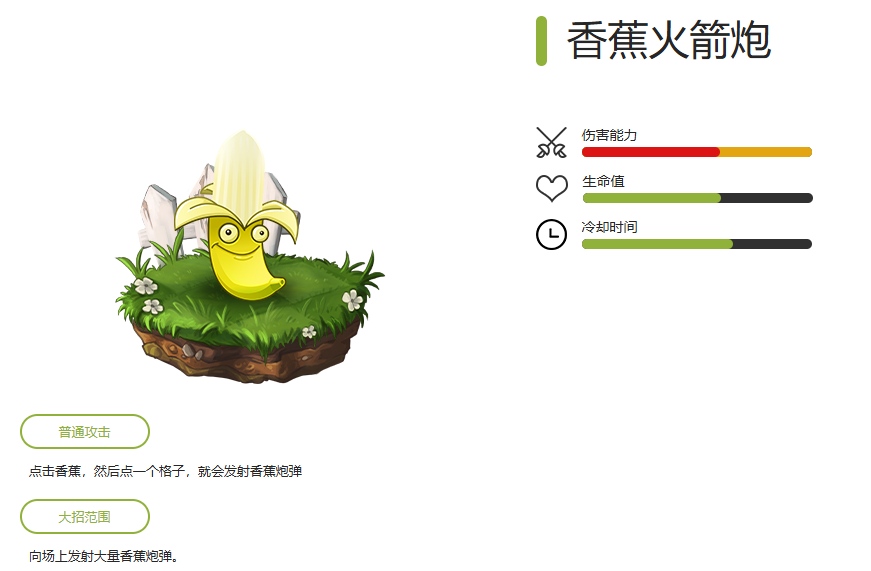This screenshot has width=871, height=571.
Task: Click the orange portion of damage bar
Action: (x=766, y=152)
